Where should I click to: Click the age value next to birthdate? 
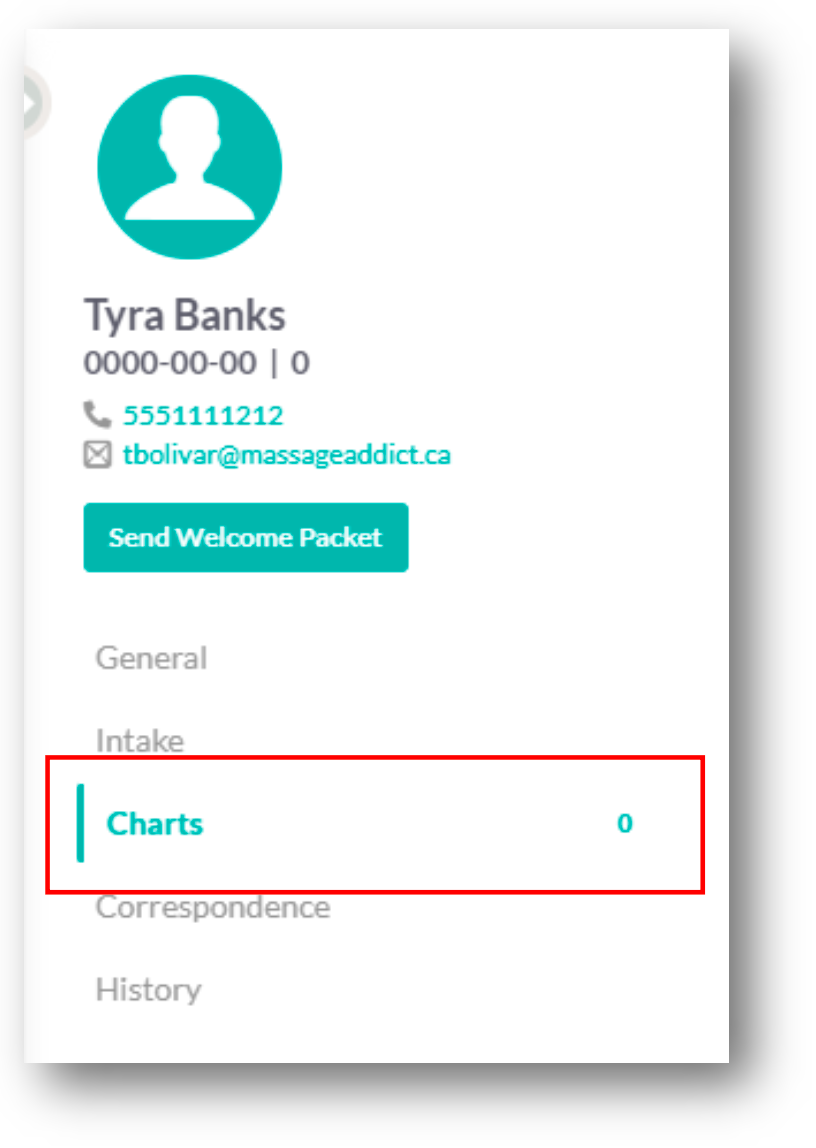point(300,363)
